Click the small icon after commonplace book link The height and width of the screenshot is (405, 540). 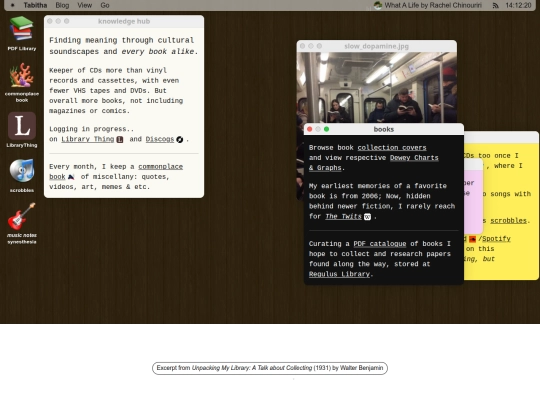click(71, 177)
